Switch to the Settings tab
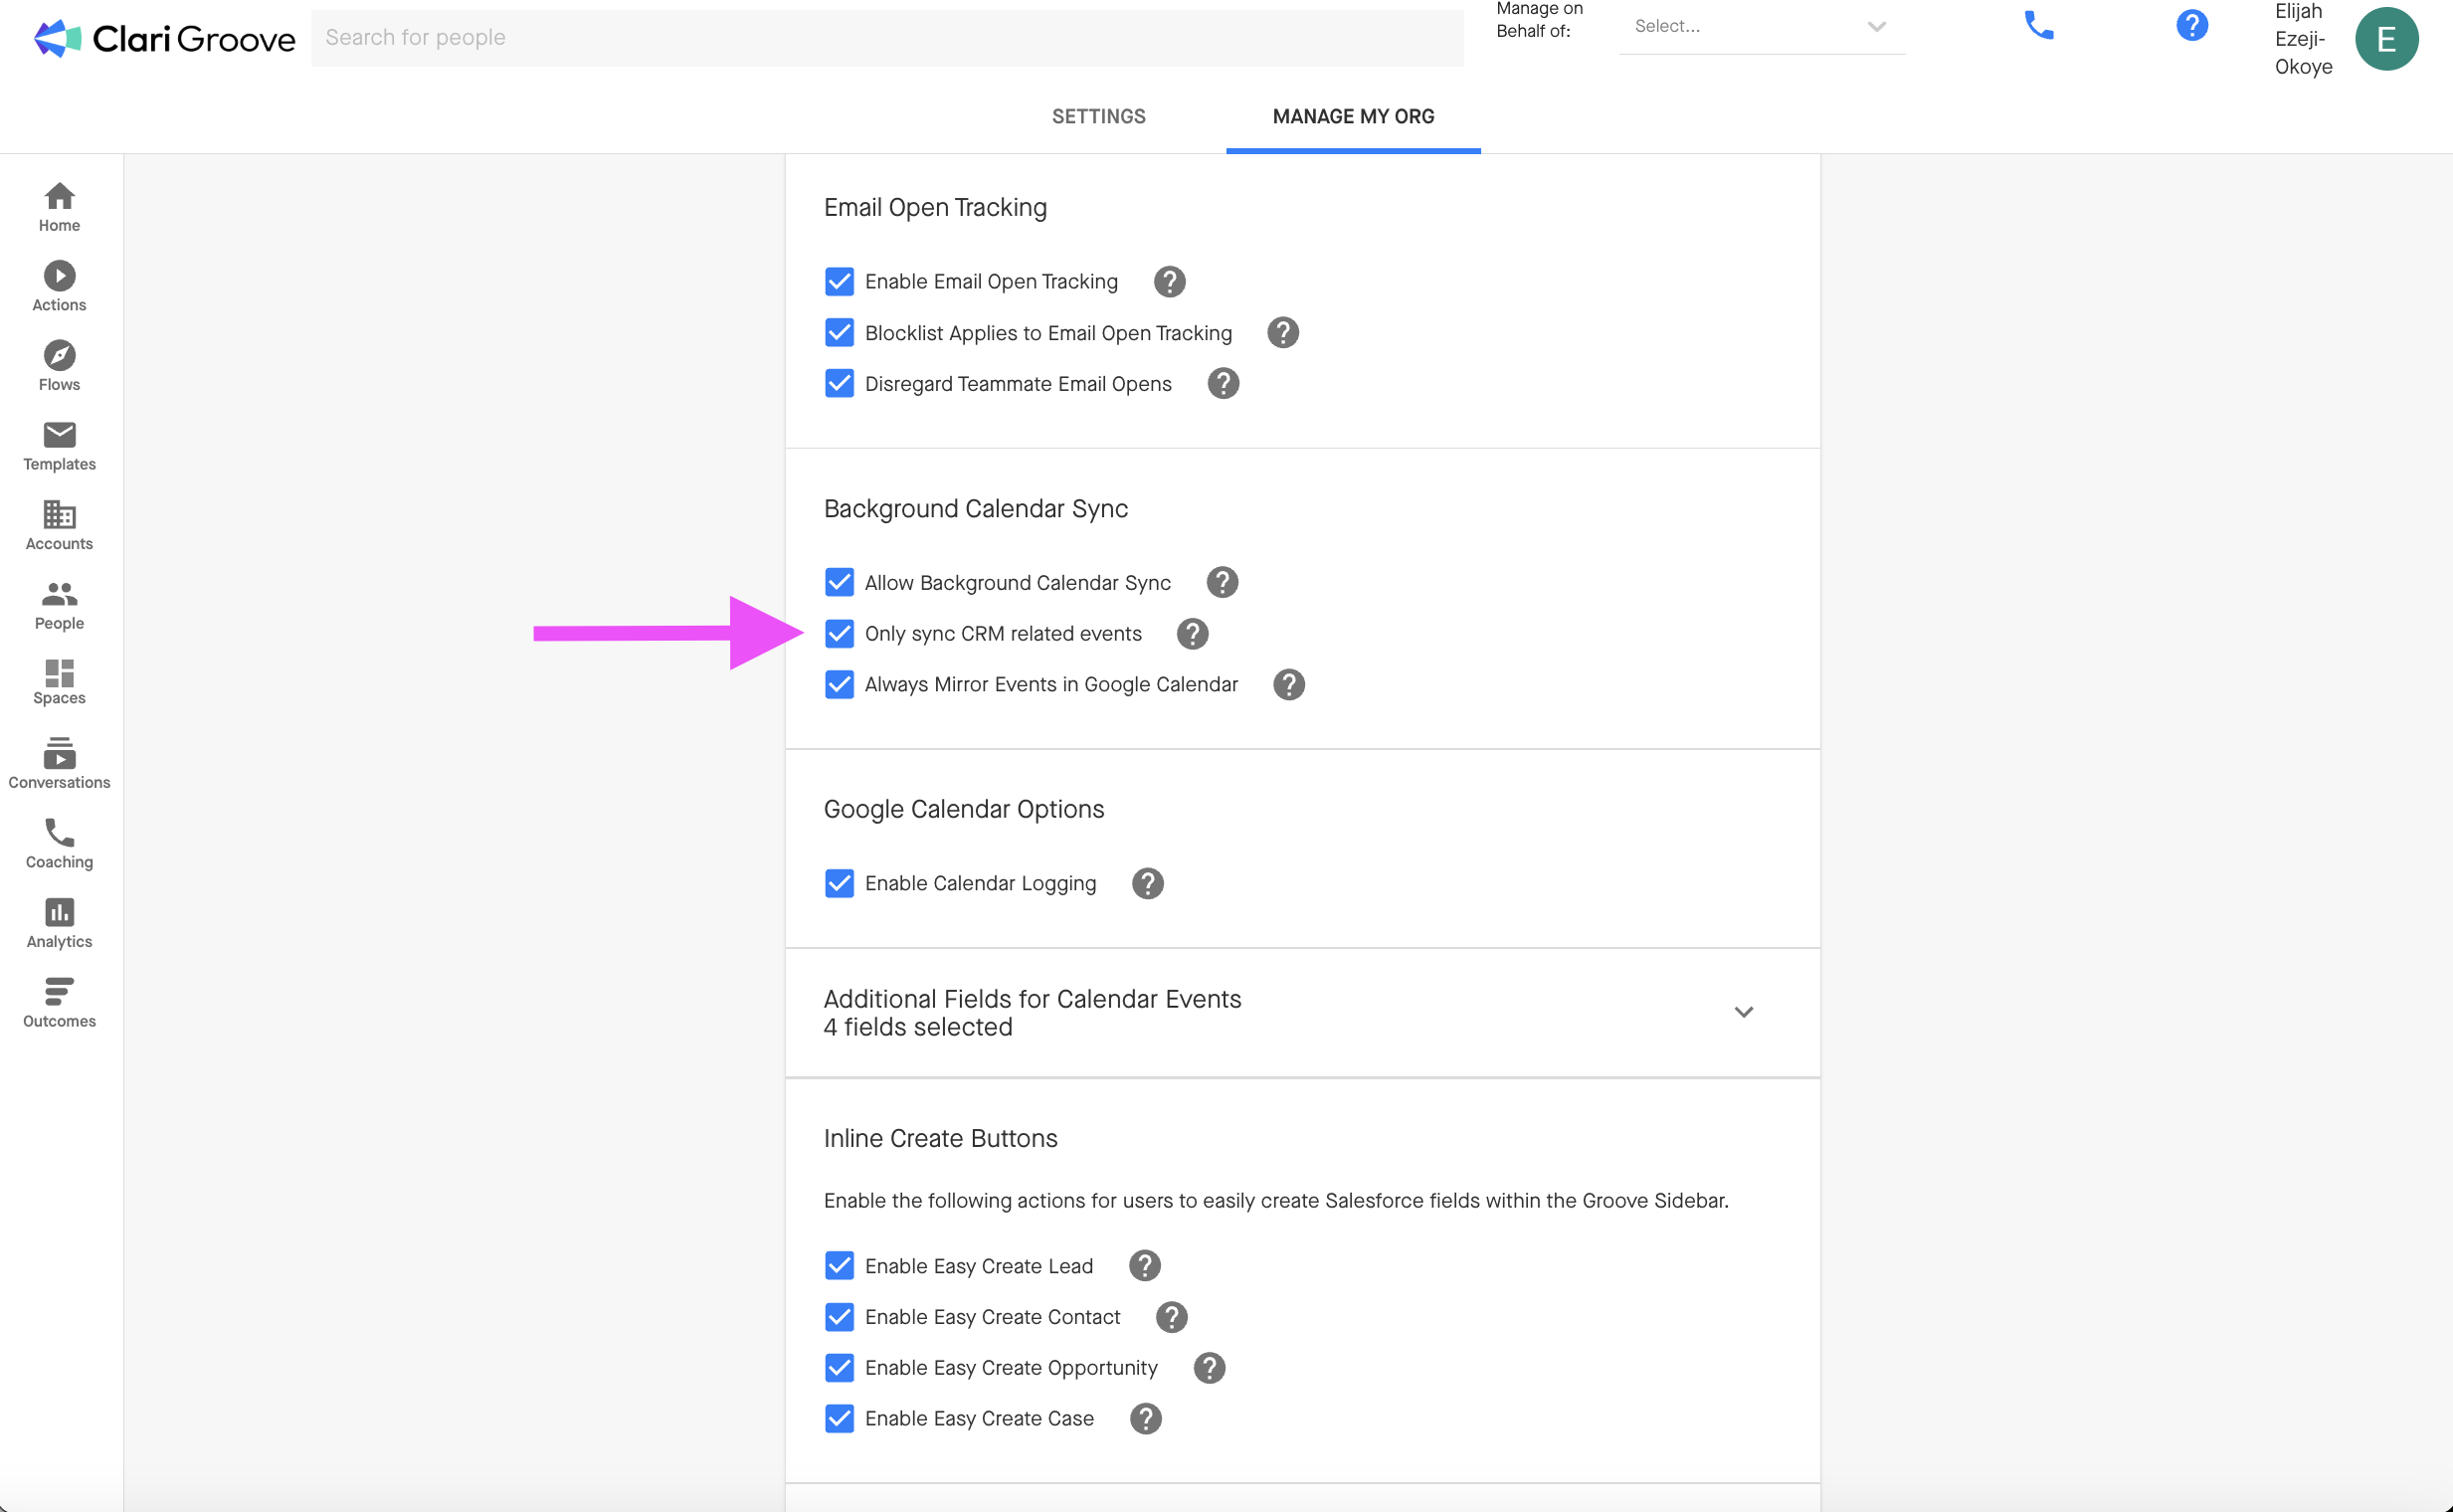2453x1512 pixels. [1098, 117]
